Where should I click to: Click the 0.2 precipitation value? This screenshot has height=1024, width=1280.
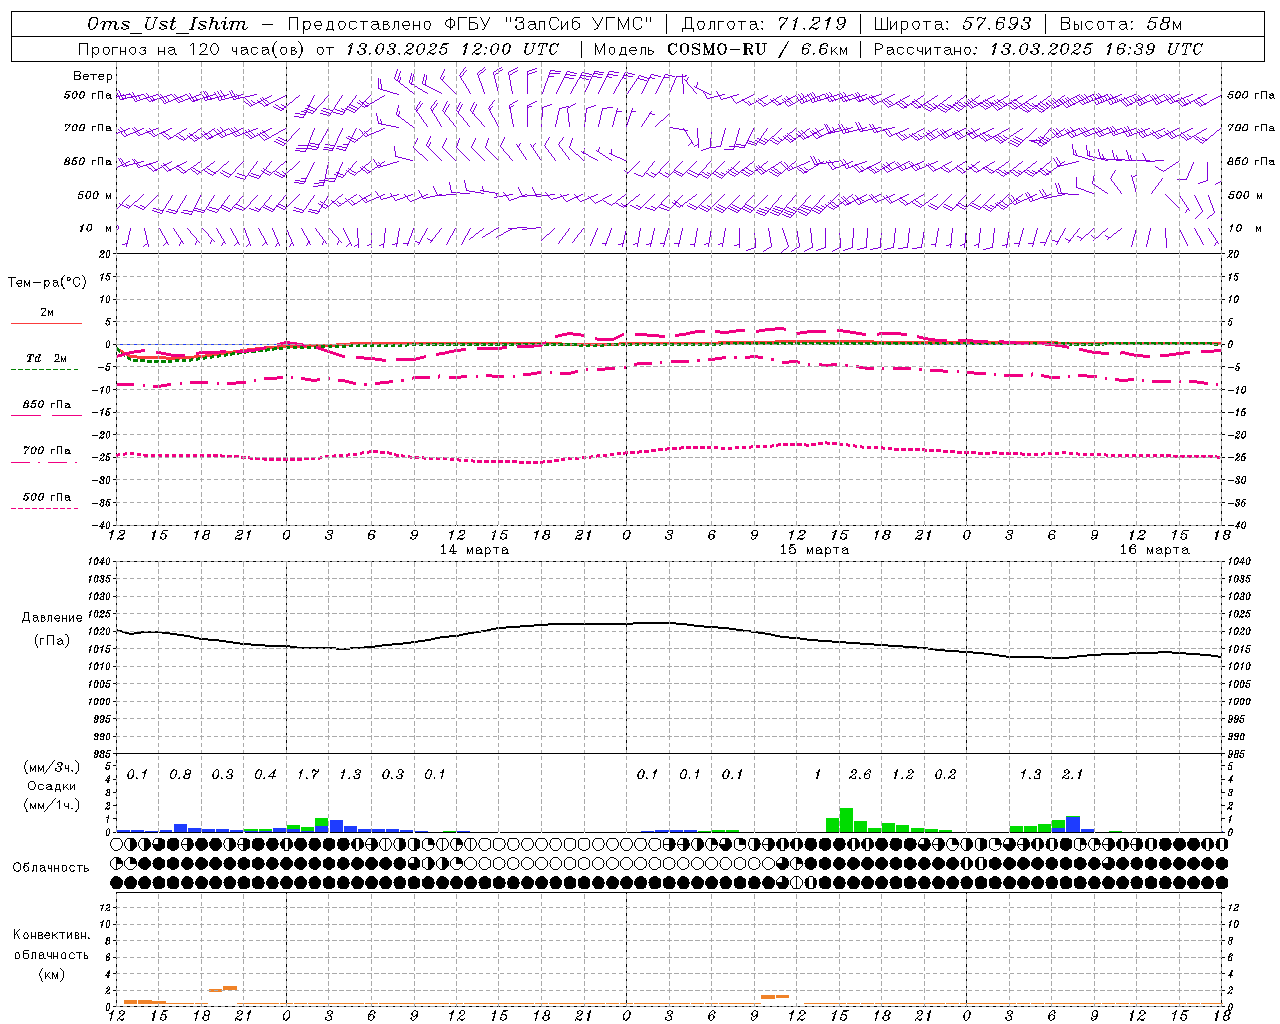(x=945, y=775)
